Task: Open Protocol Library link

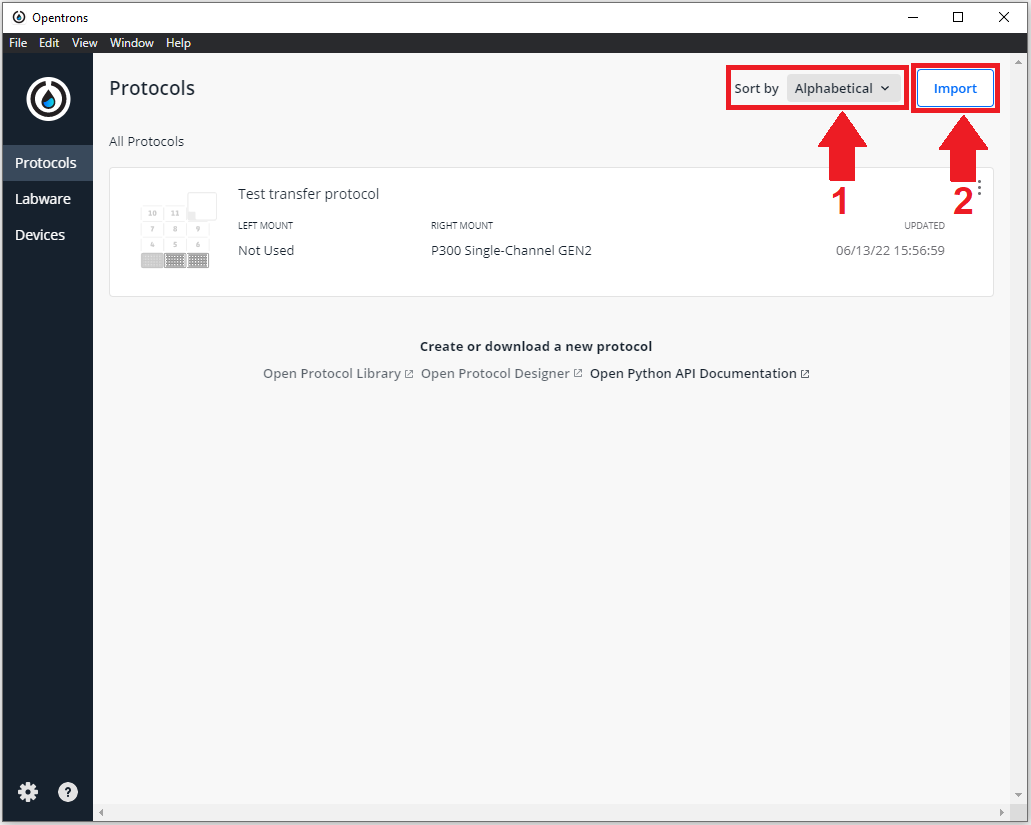Action: tap(338, 373)
